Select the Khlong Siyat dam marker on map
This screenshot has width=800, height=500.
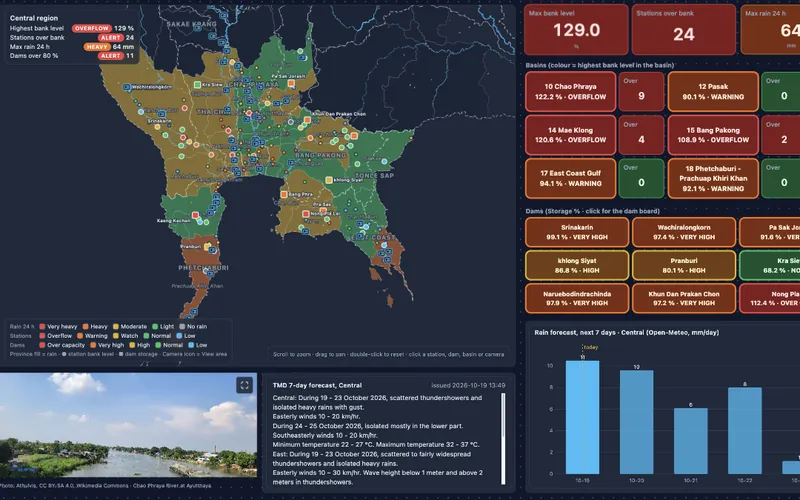coord(329,180)
